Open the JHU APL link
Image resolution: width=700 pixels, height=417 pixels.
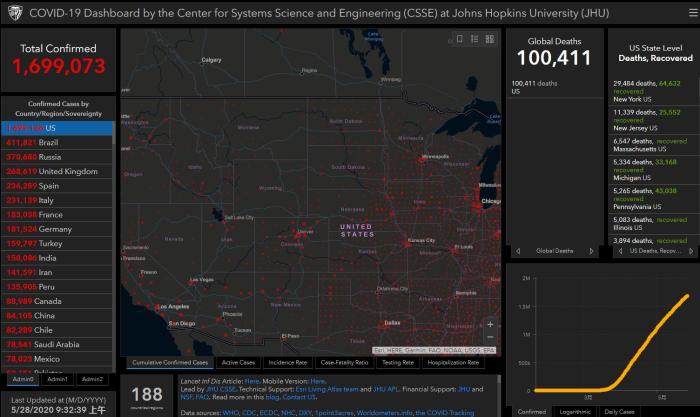coord(386,389)
